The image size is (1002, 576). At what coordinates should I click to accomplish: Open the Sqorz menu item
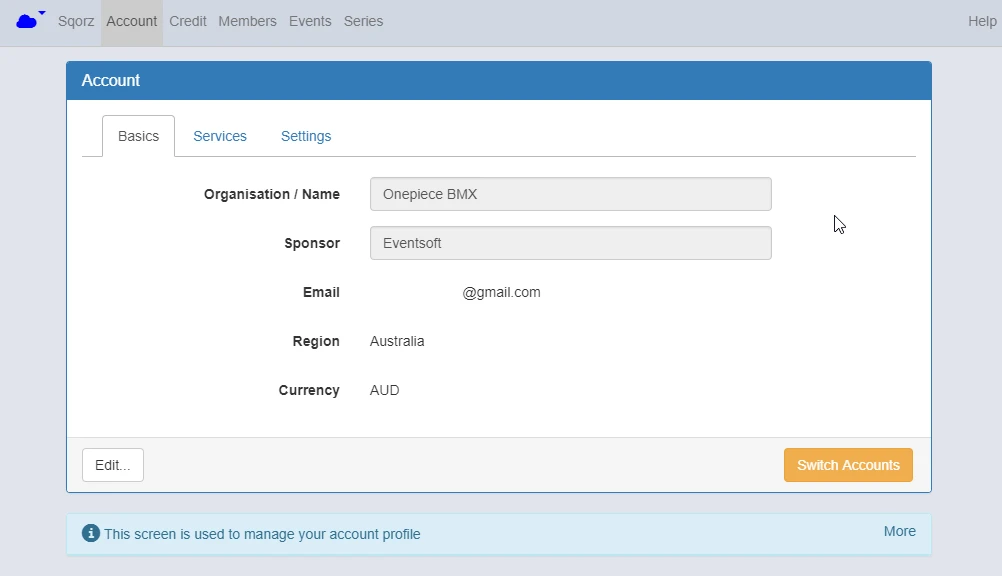coord(76,21)
